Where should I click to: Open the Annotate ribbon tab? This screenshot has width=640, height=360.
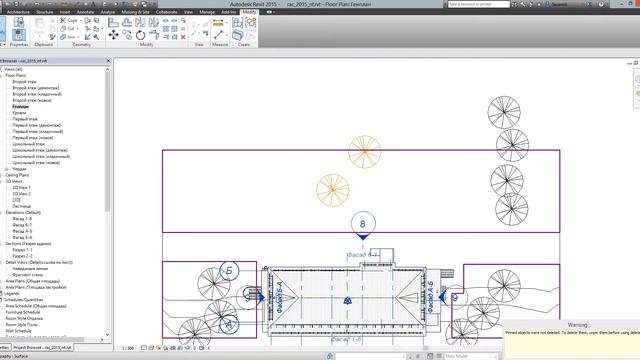coord(85,12)
